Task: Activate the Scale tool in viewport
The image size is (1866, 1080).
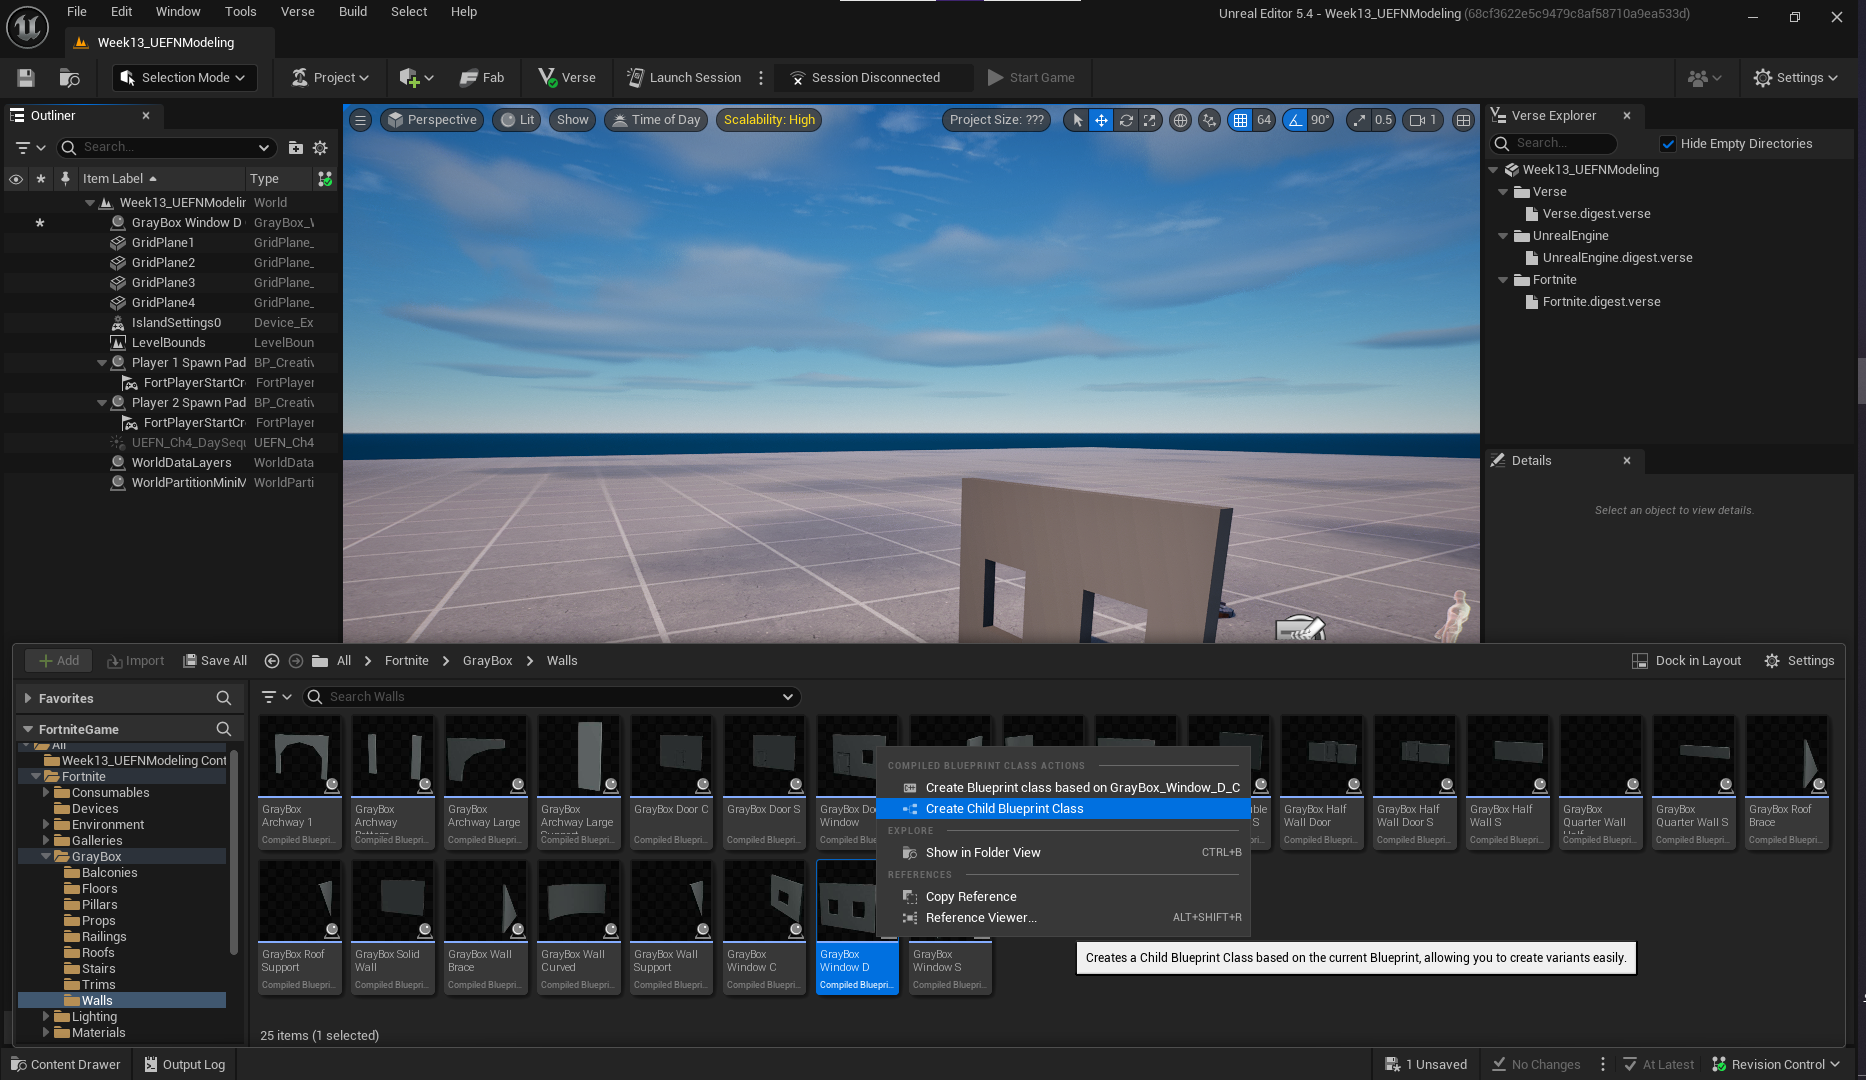Action: 1150,120
